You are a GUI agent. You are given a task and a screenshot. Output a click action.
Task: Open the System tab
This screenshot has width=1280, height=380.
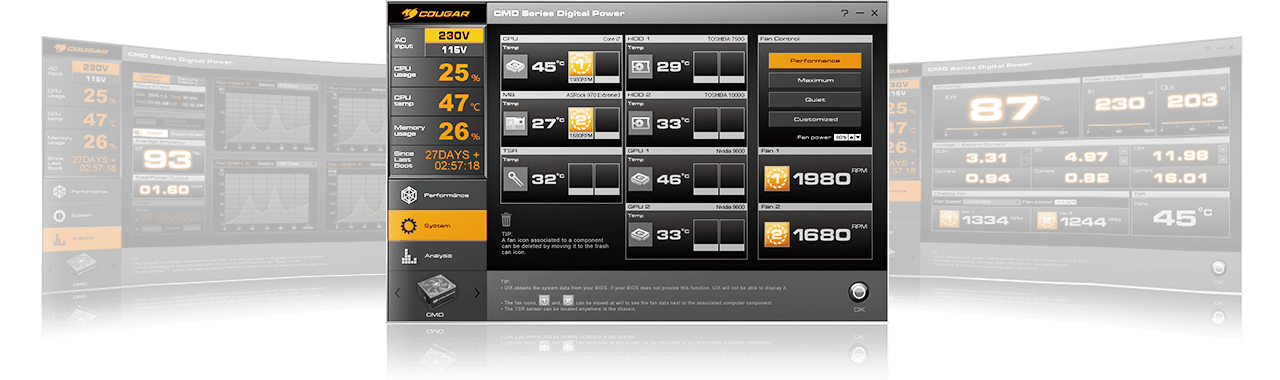click(438, 225)
